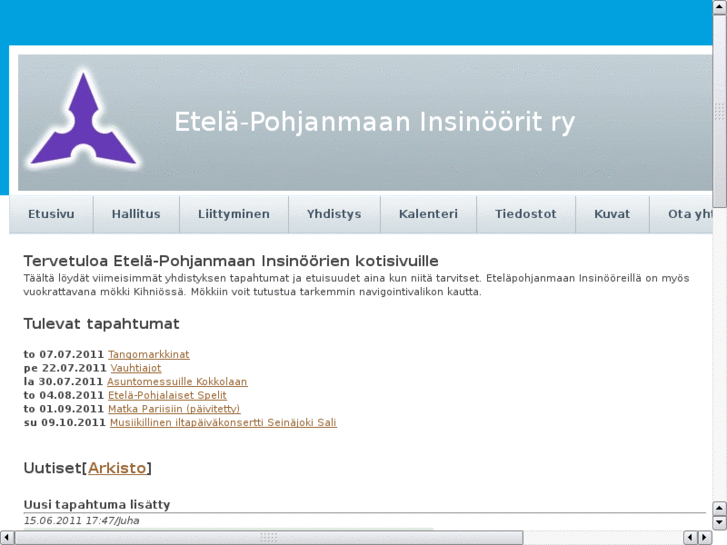The image size is (727, 545).
Task: Follow the Asuntomessuille Kokkolaan link
Action: coord(177,382)
